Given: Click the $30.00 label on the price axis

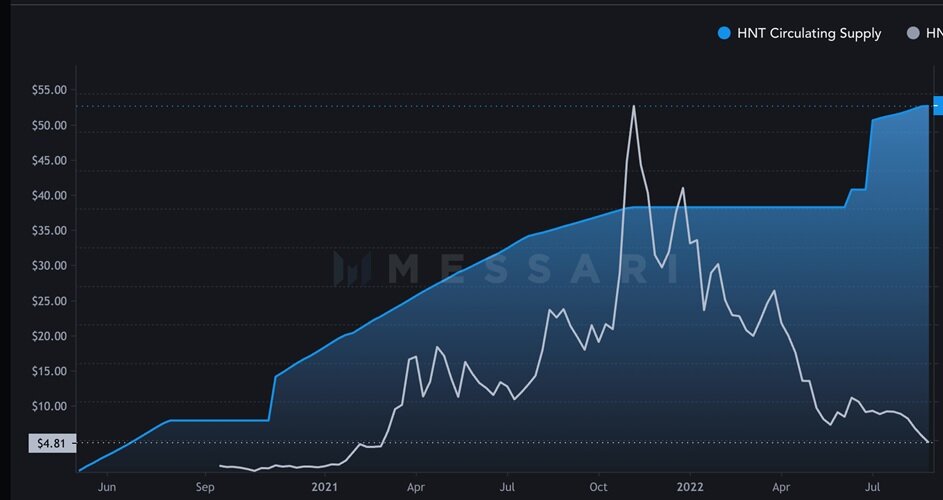Looking at the screenshot, I should (x=49, y=266).
